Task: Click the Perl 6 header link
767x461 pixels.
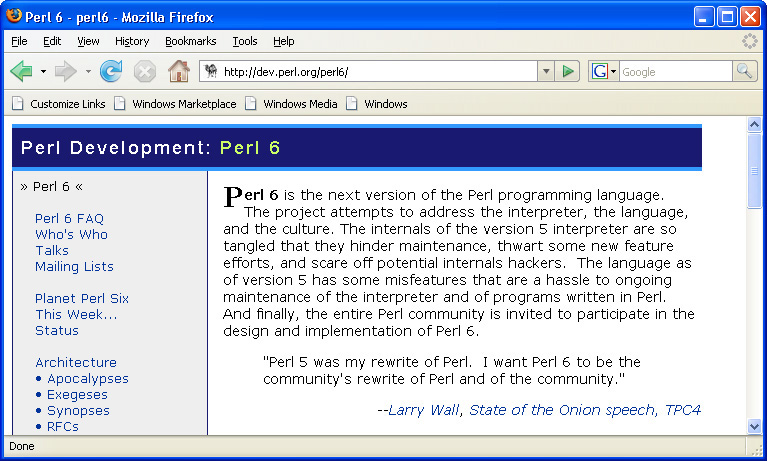Action: click(x=249, y=148)
